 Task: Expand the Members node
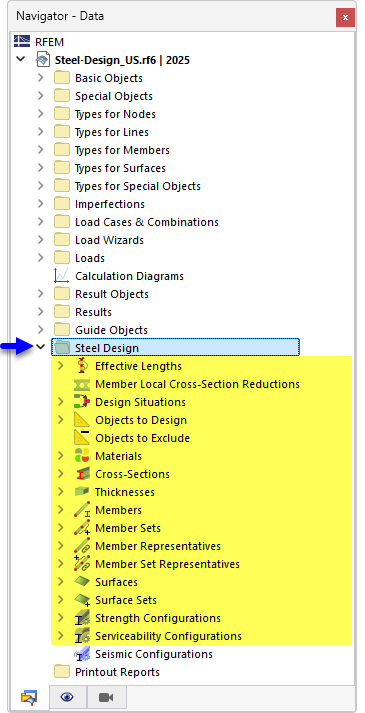click(x=61, y=510)
